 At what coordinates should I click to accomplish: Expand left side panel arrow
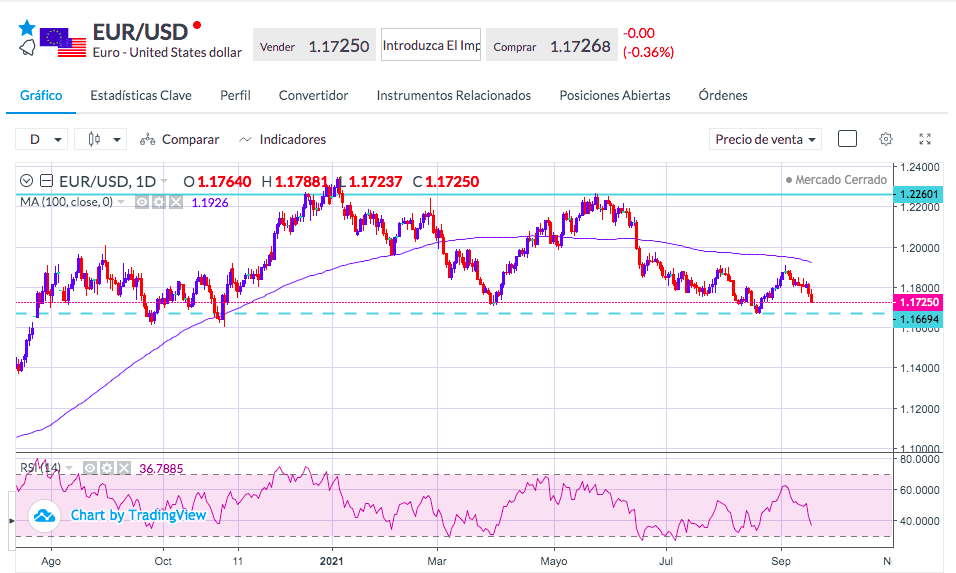[12, 521]
